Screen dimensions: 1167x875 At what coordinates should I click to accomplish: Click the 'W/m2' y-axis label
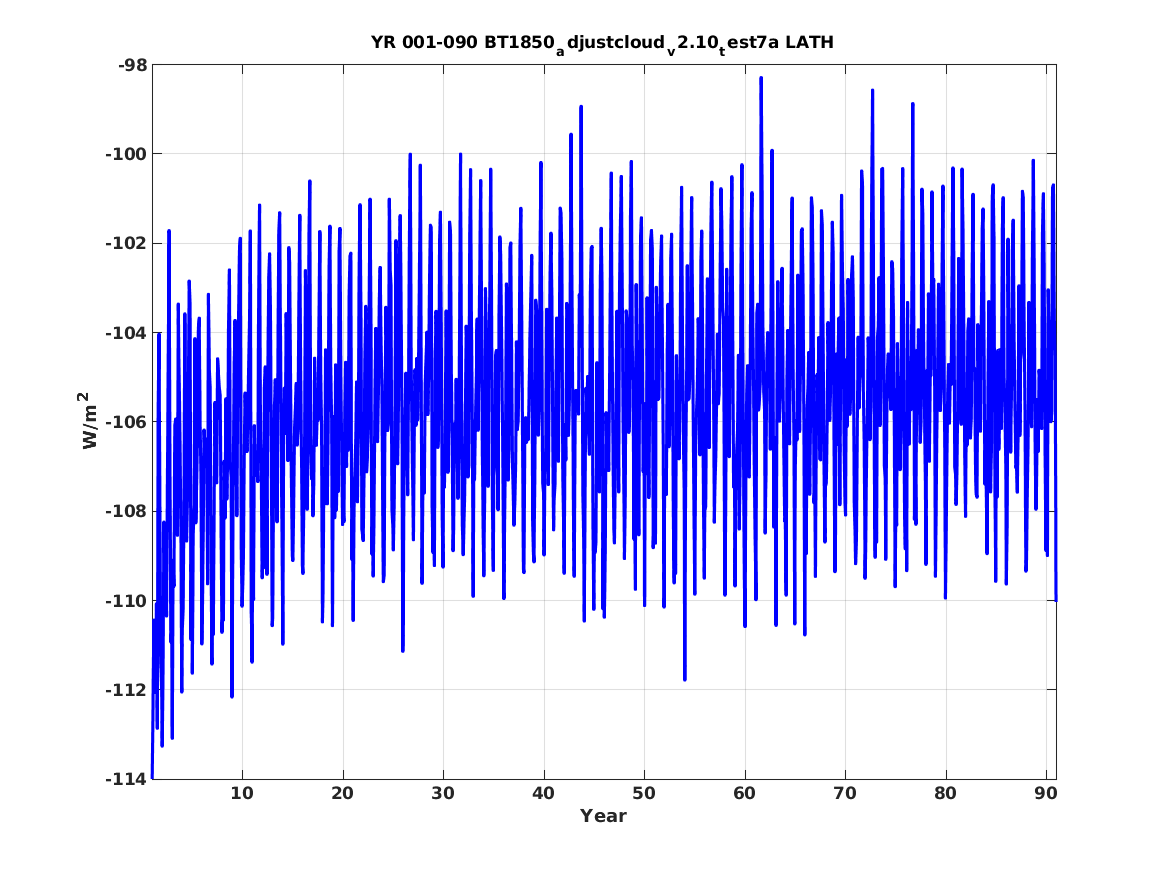(x=89, y=420)
